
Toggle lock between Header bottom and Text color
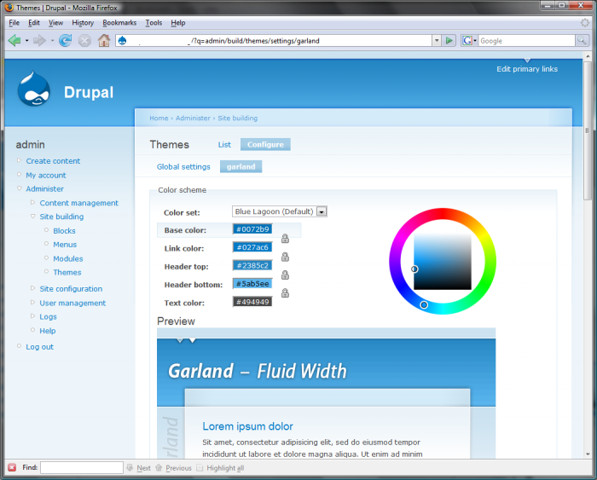point(285,293)
